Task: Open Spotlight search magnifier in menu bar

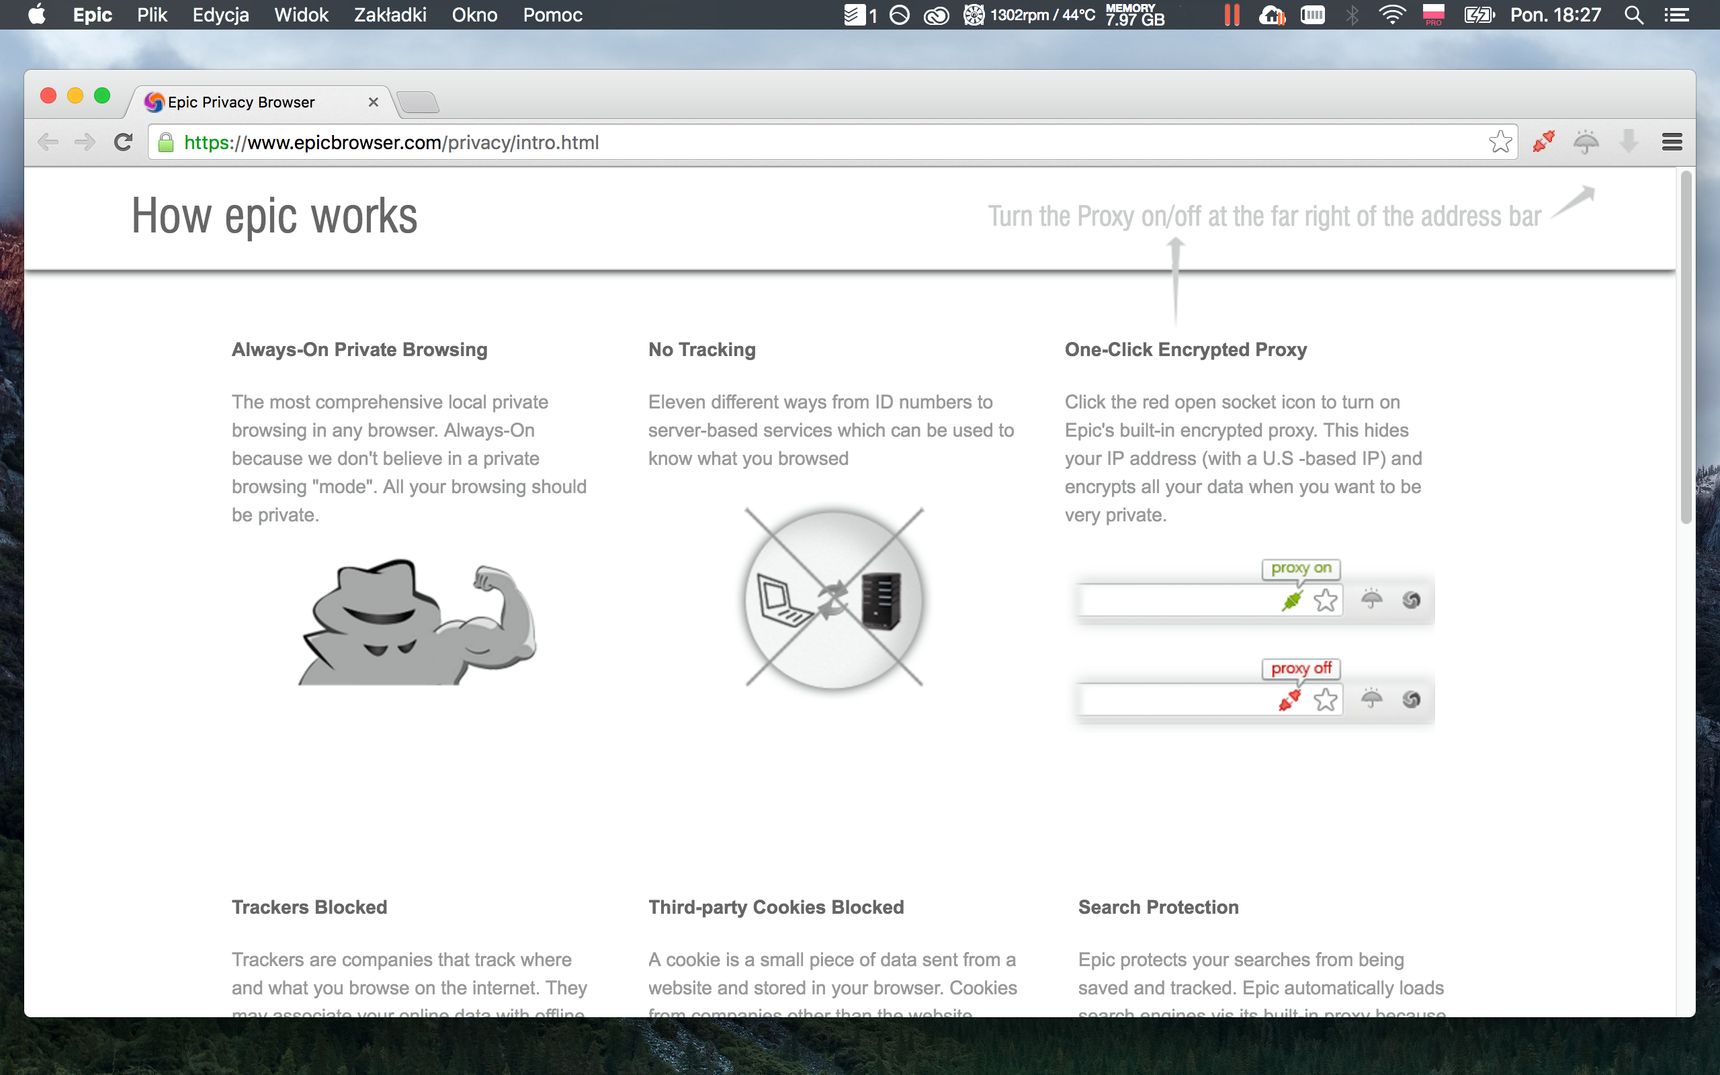Action: (x=1634, y=15)
